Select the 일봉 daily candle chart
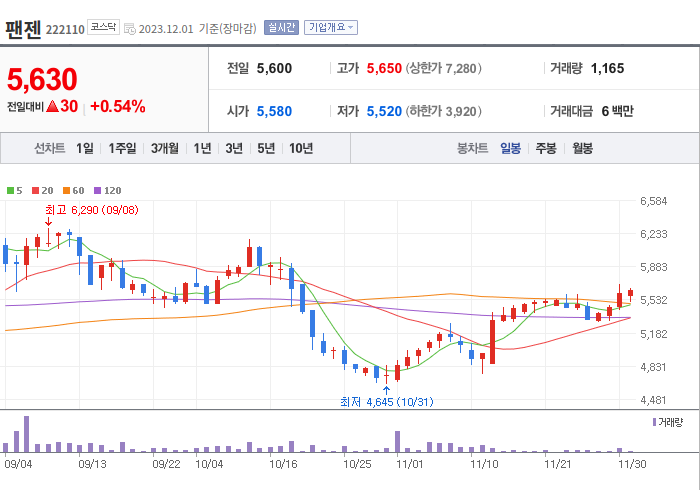700x490 pixels. click(x=510, y=148)
